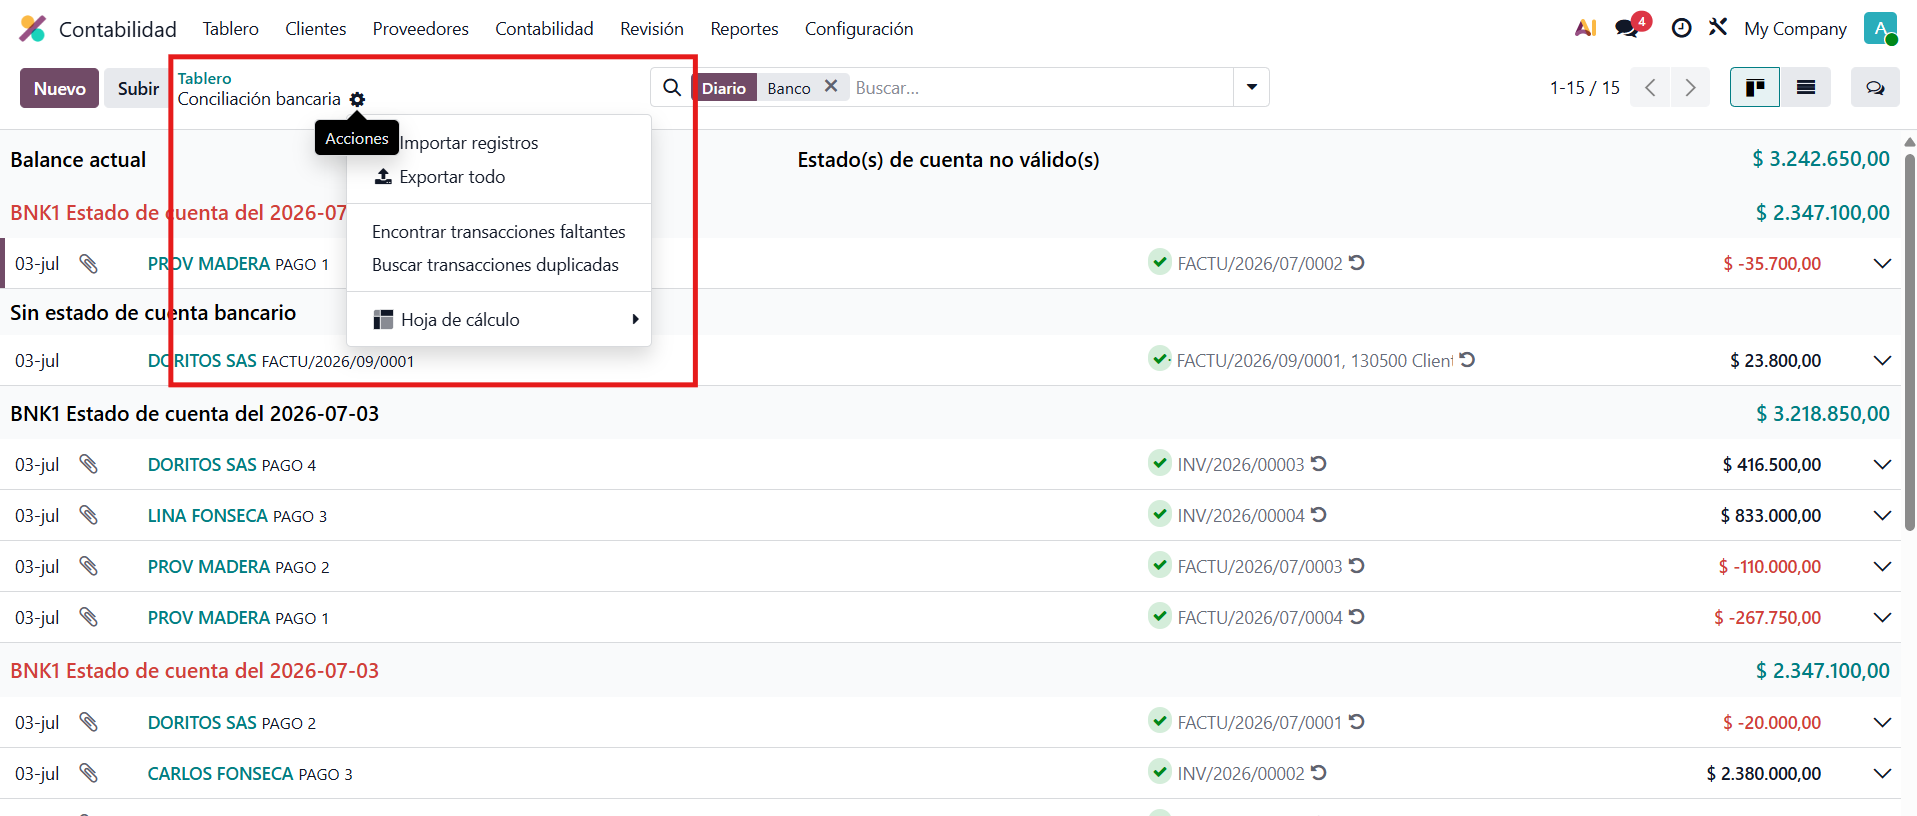This screenshot has width=1917, height=816.
Task: Toggle green check on FACTU/2026/07/0003 row
Action: (x=1159, y=565)
